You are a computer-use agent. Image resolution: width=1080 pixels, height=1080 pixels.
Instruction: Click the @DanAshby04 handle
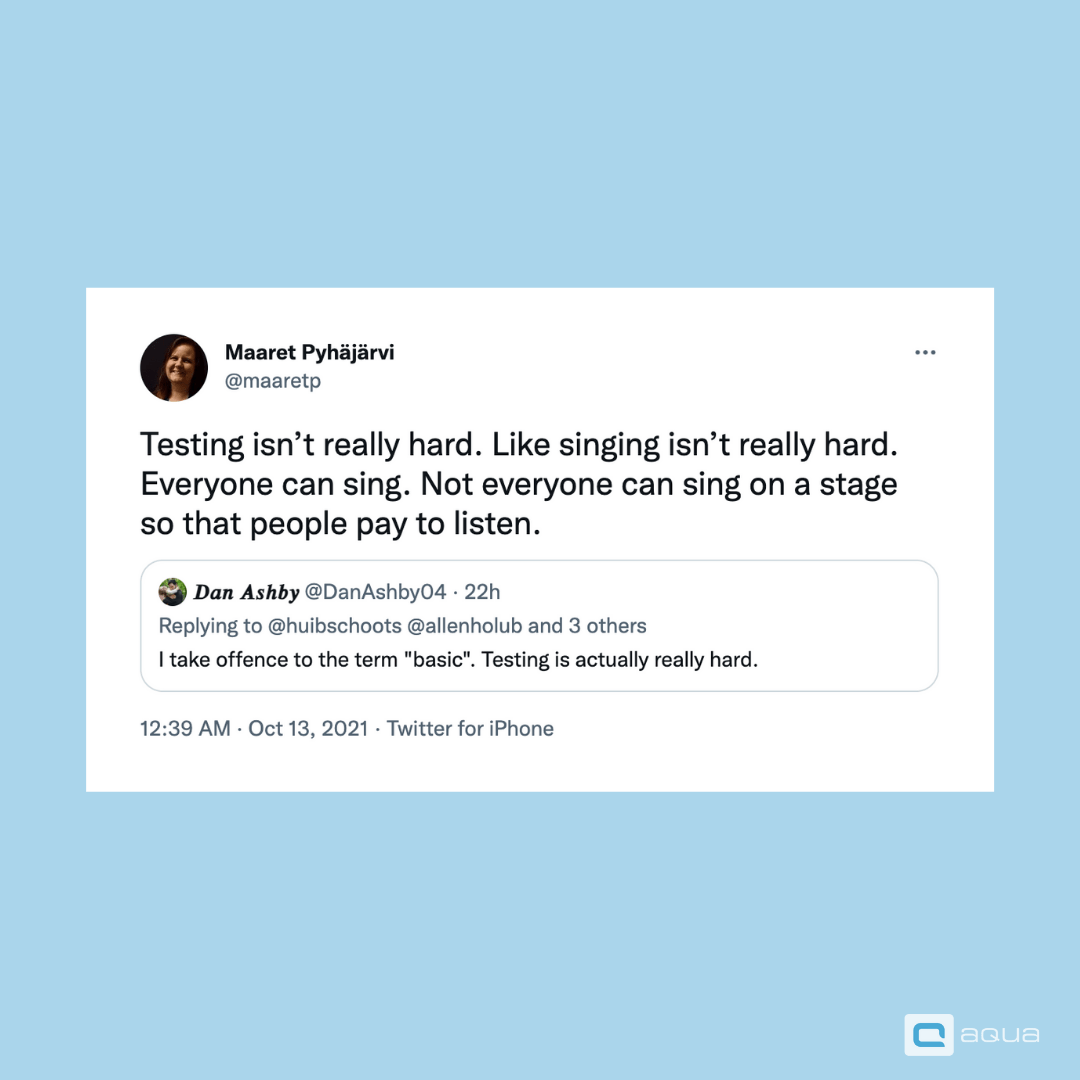point(375,592)
